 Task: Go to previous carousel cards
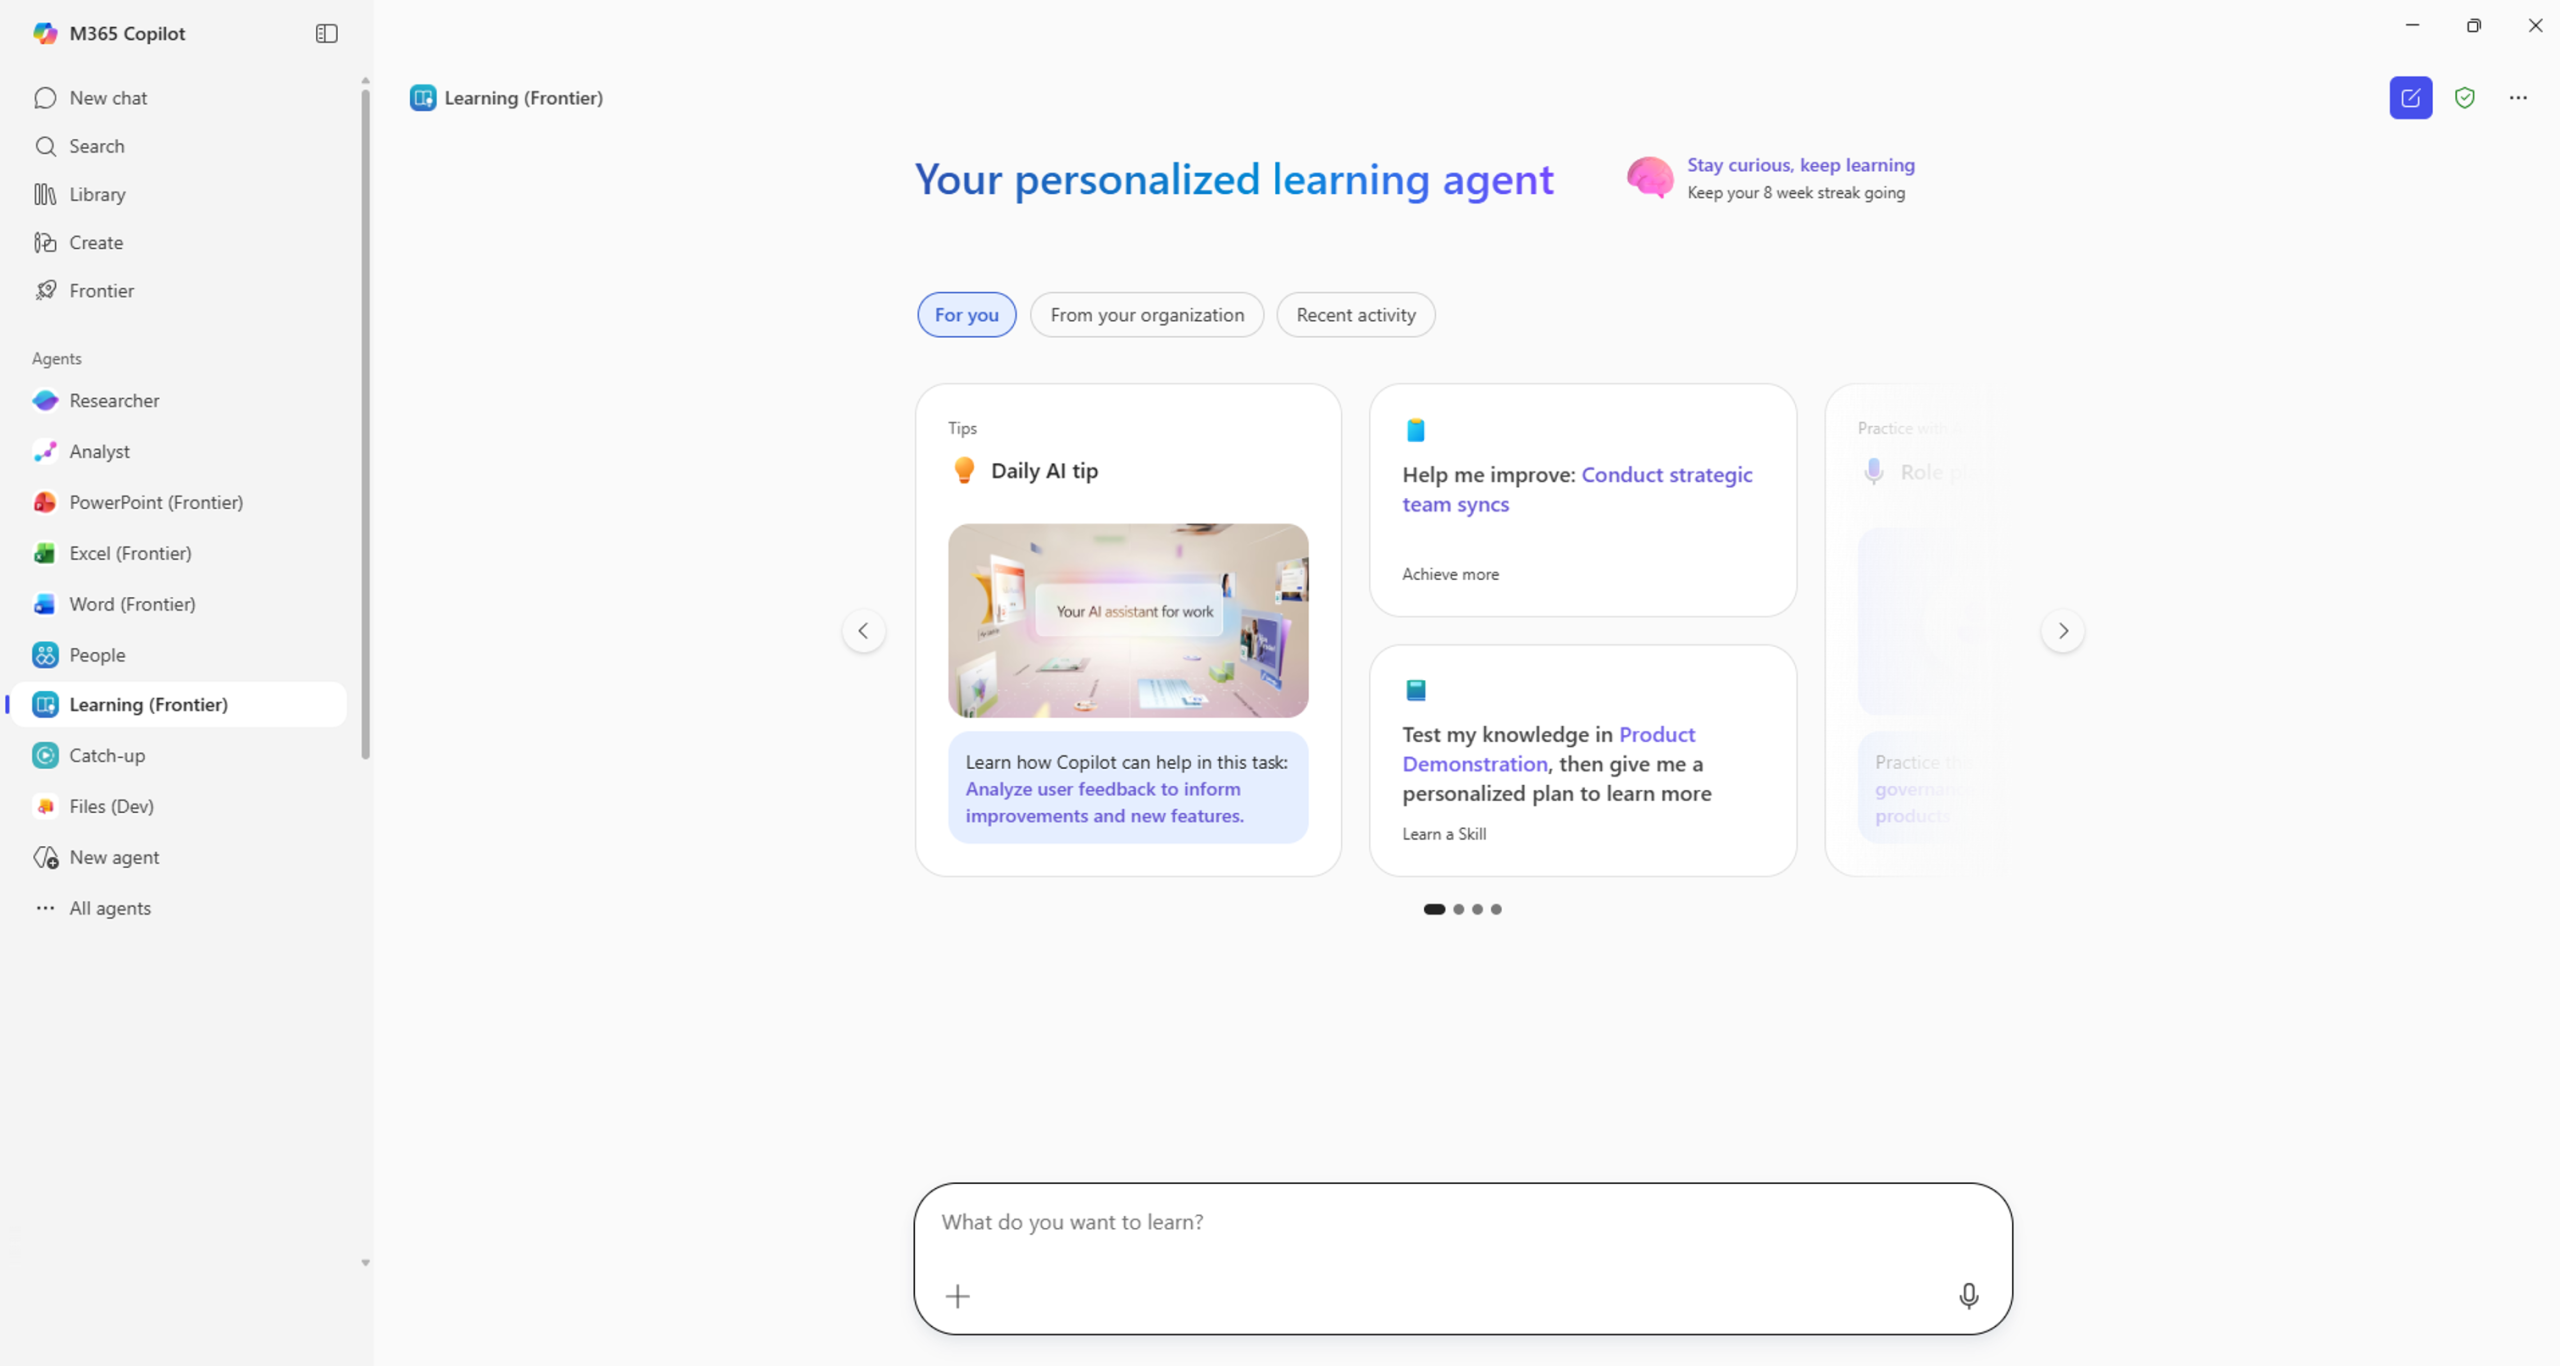coord(863,631)
